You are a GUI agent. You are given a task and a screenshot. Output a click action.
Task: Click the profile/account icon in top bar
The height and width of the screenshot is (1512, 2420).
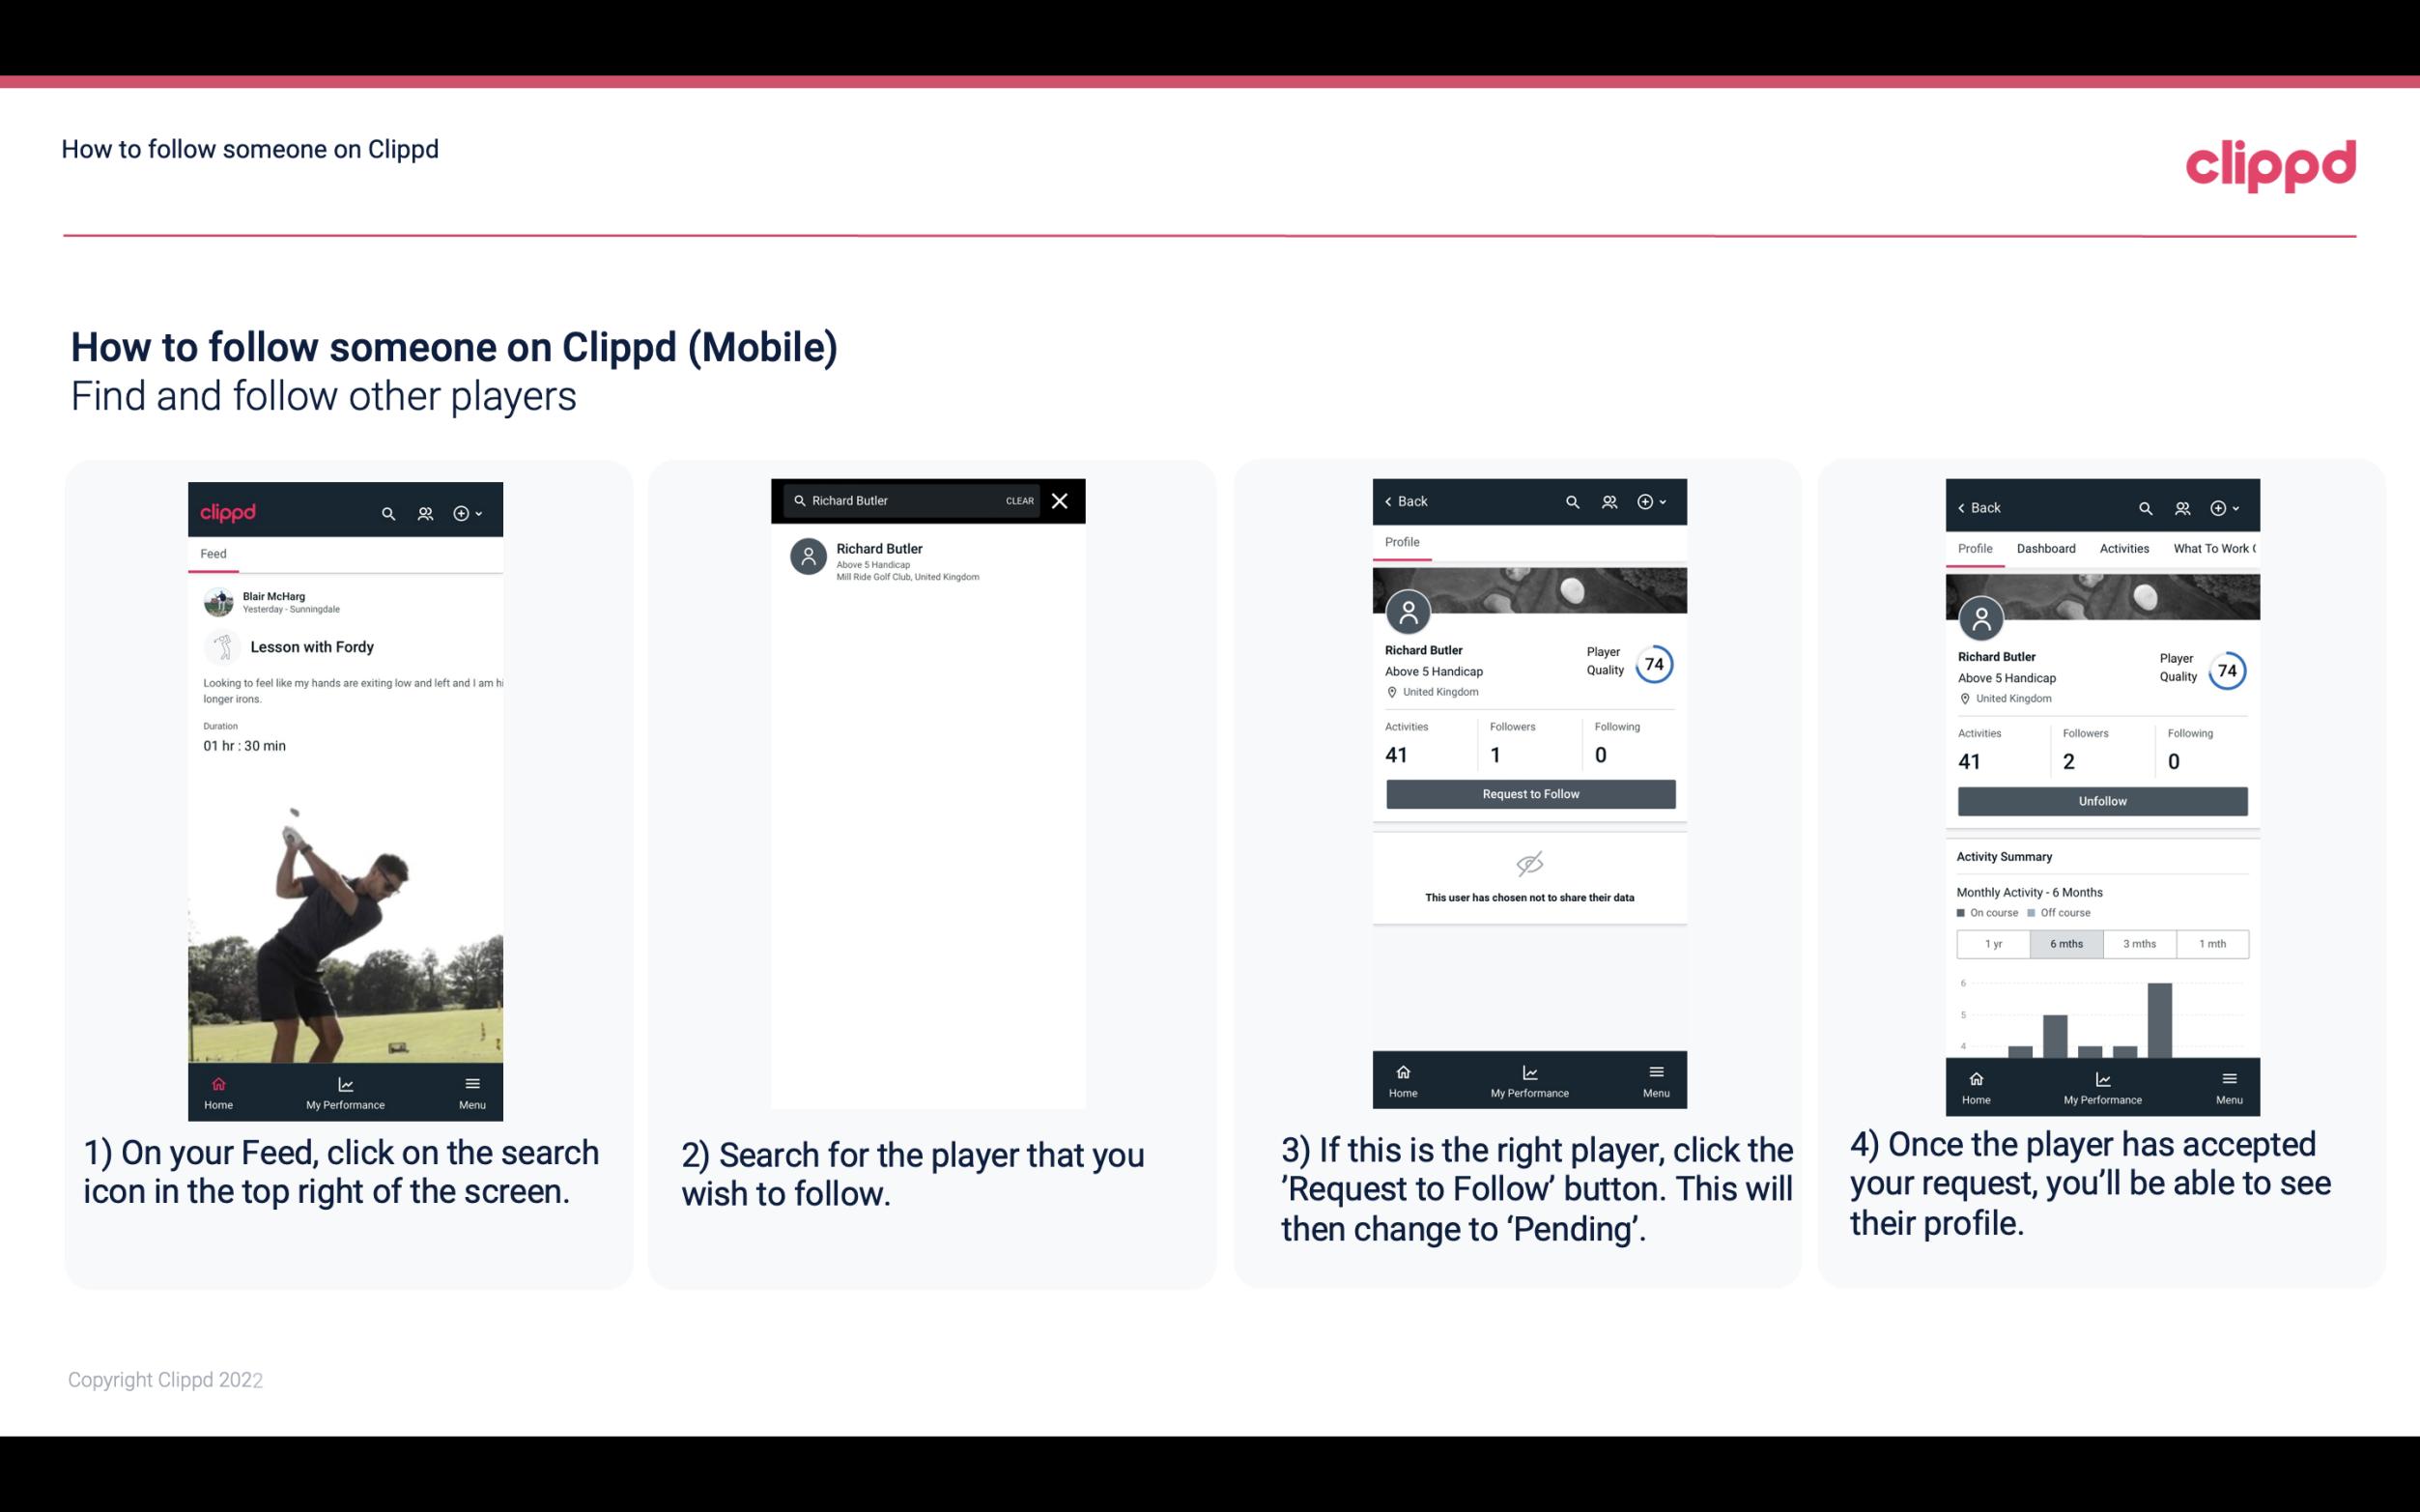tap(425, 510)
